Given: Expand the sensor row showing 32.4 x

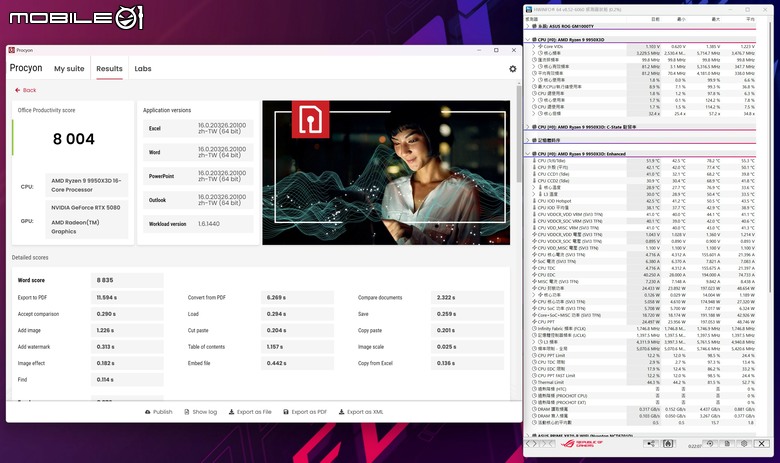Looking at the screenshot, I should point(534,113).
